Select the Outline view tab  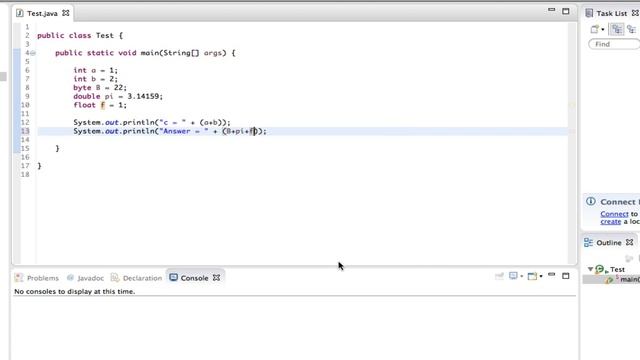609,242
